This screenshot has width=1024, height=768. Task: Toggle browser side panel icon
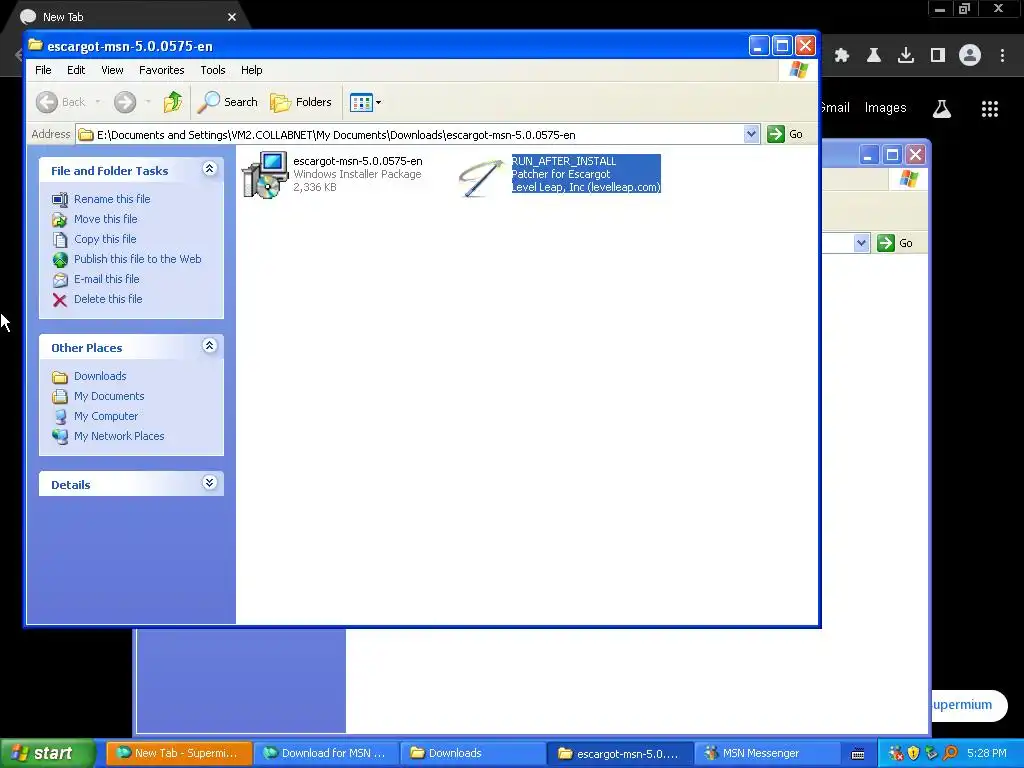tap(938, 56)
